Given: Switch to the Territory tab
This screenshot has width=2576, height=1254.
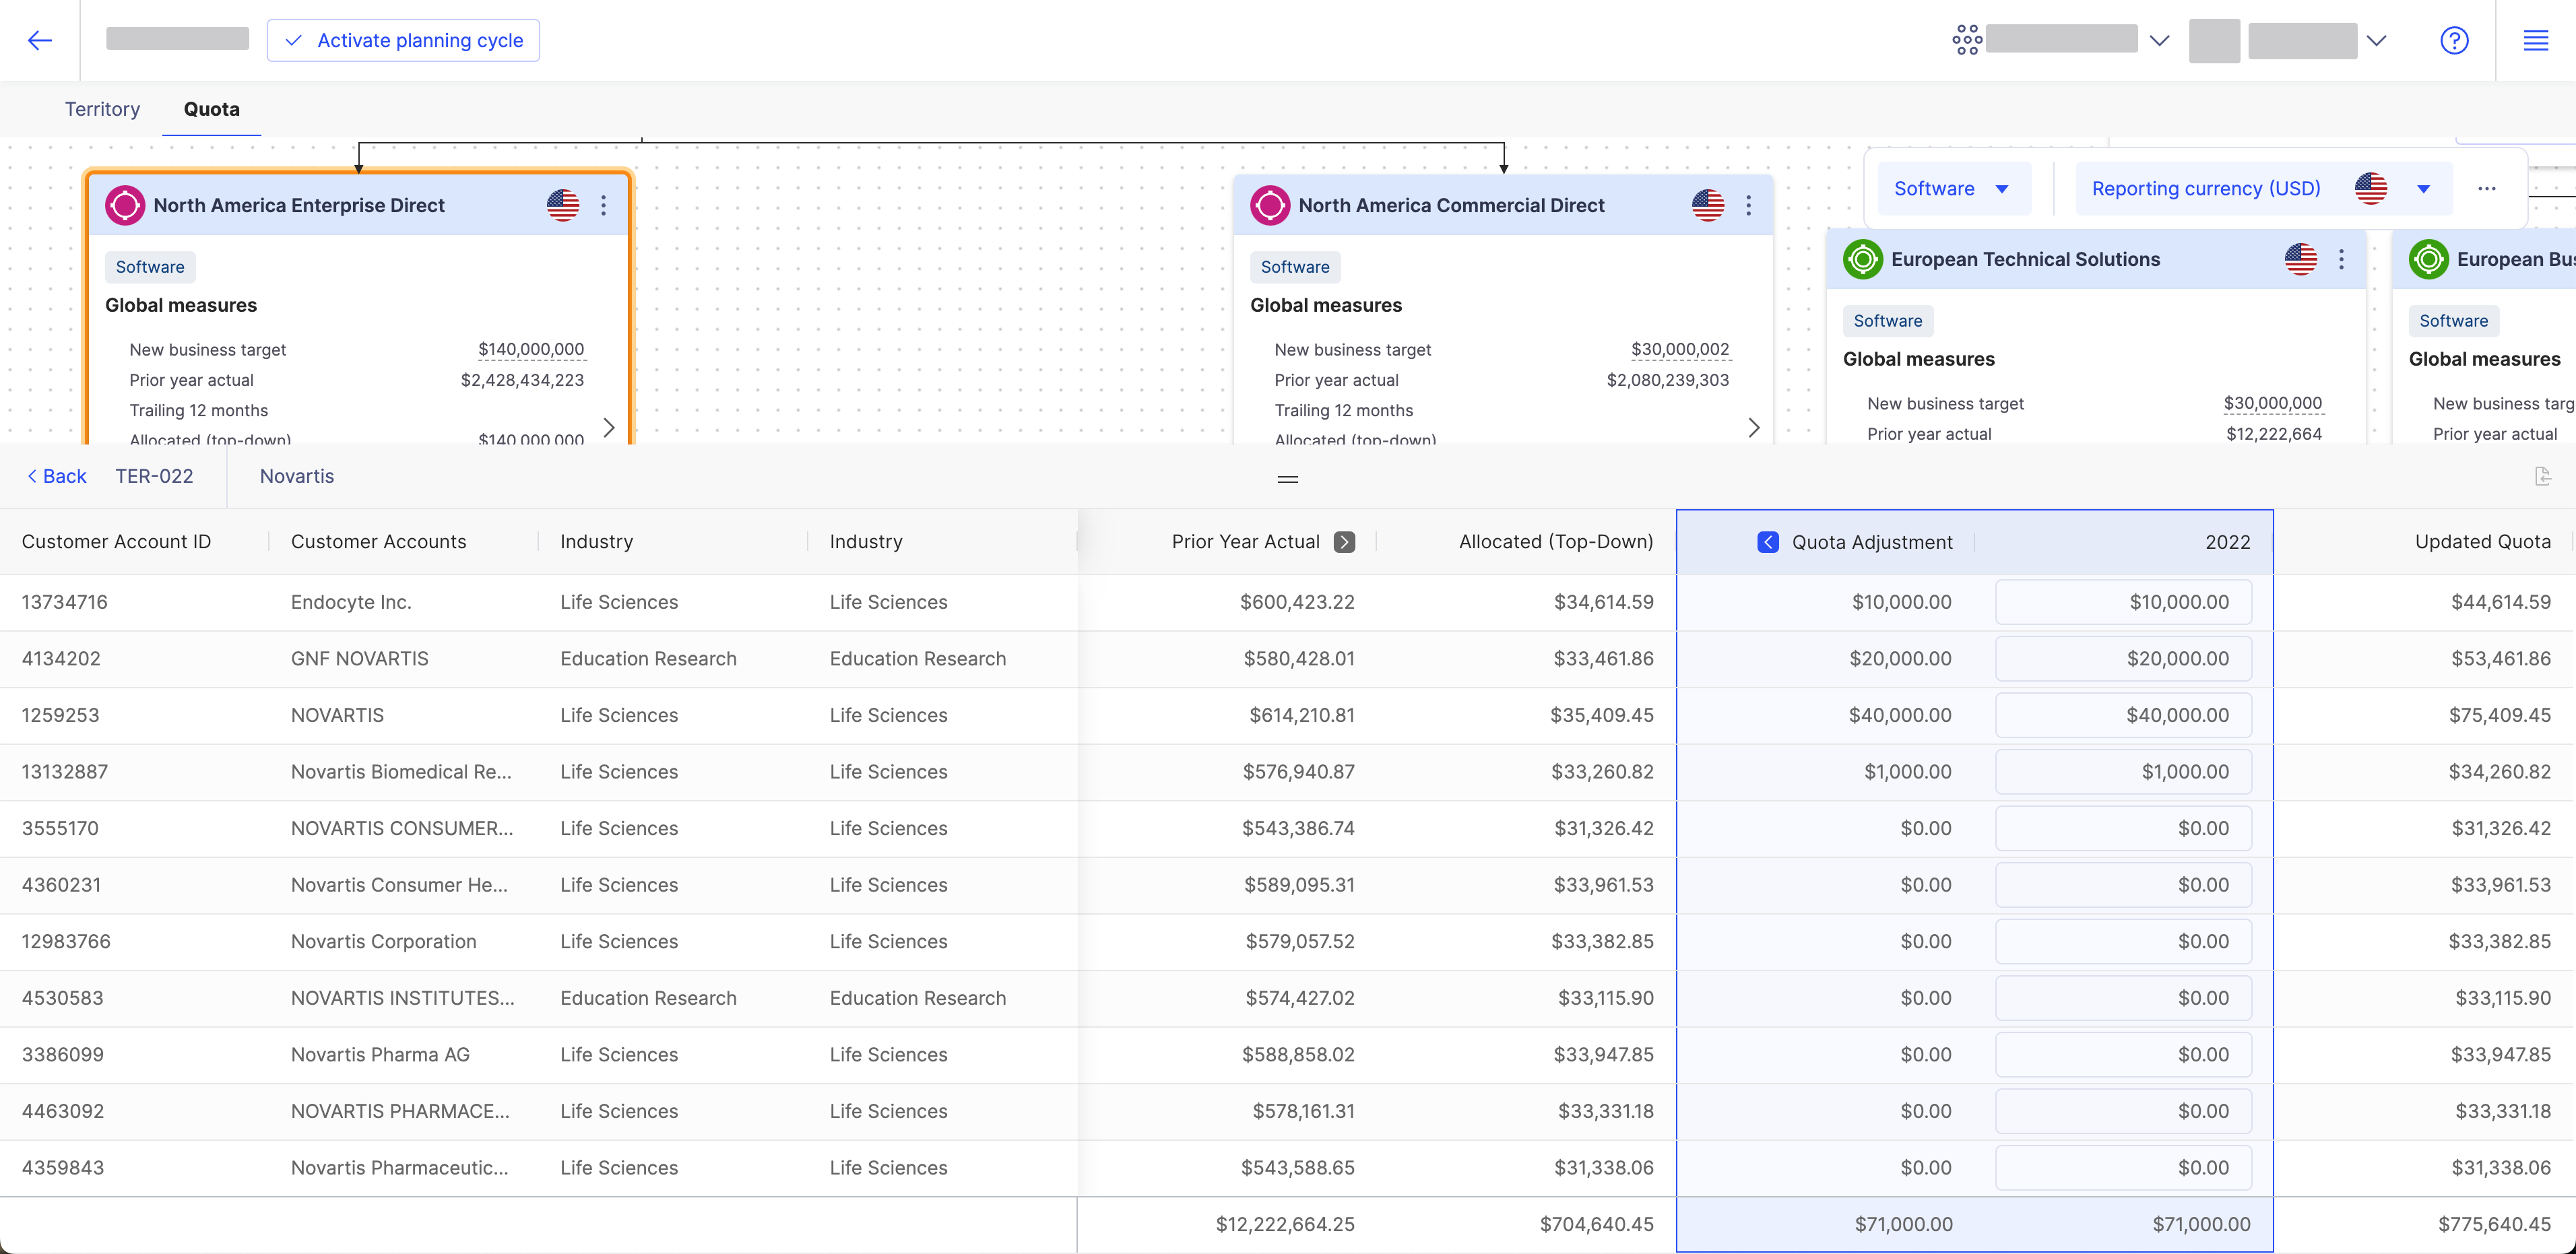Looking at the screenshot, I should (102, 109).
